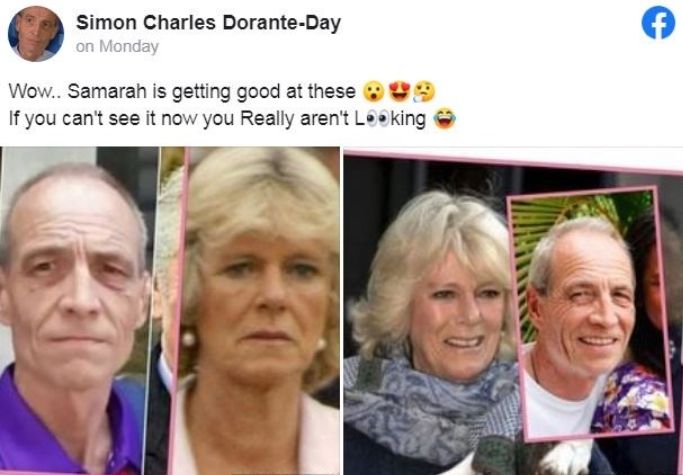Click the heart-eyes emoji

pyautogui.click(x=399, y=92)
